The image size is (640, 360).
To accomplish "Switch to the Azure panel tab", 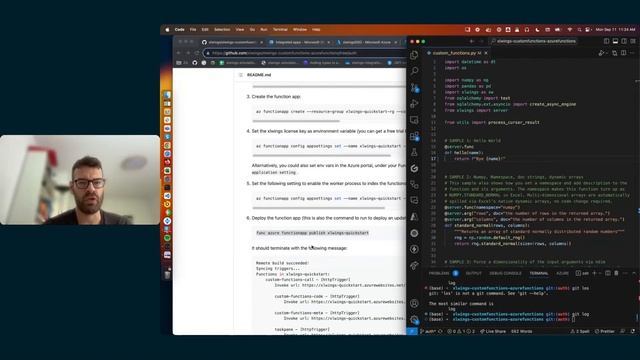I will pyautogui.click(x=562, y=273).
